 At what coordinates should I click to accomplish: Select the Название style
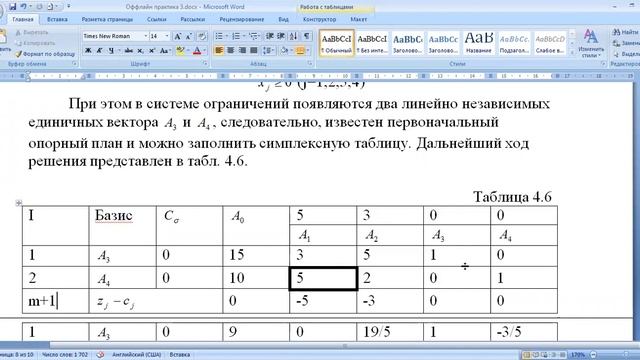[x=479, y=43]
